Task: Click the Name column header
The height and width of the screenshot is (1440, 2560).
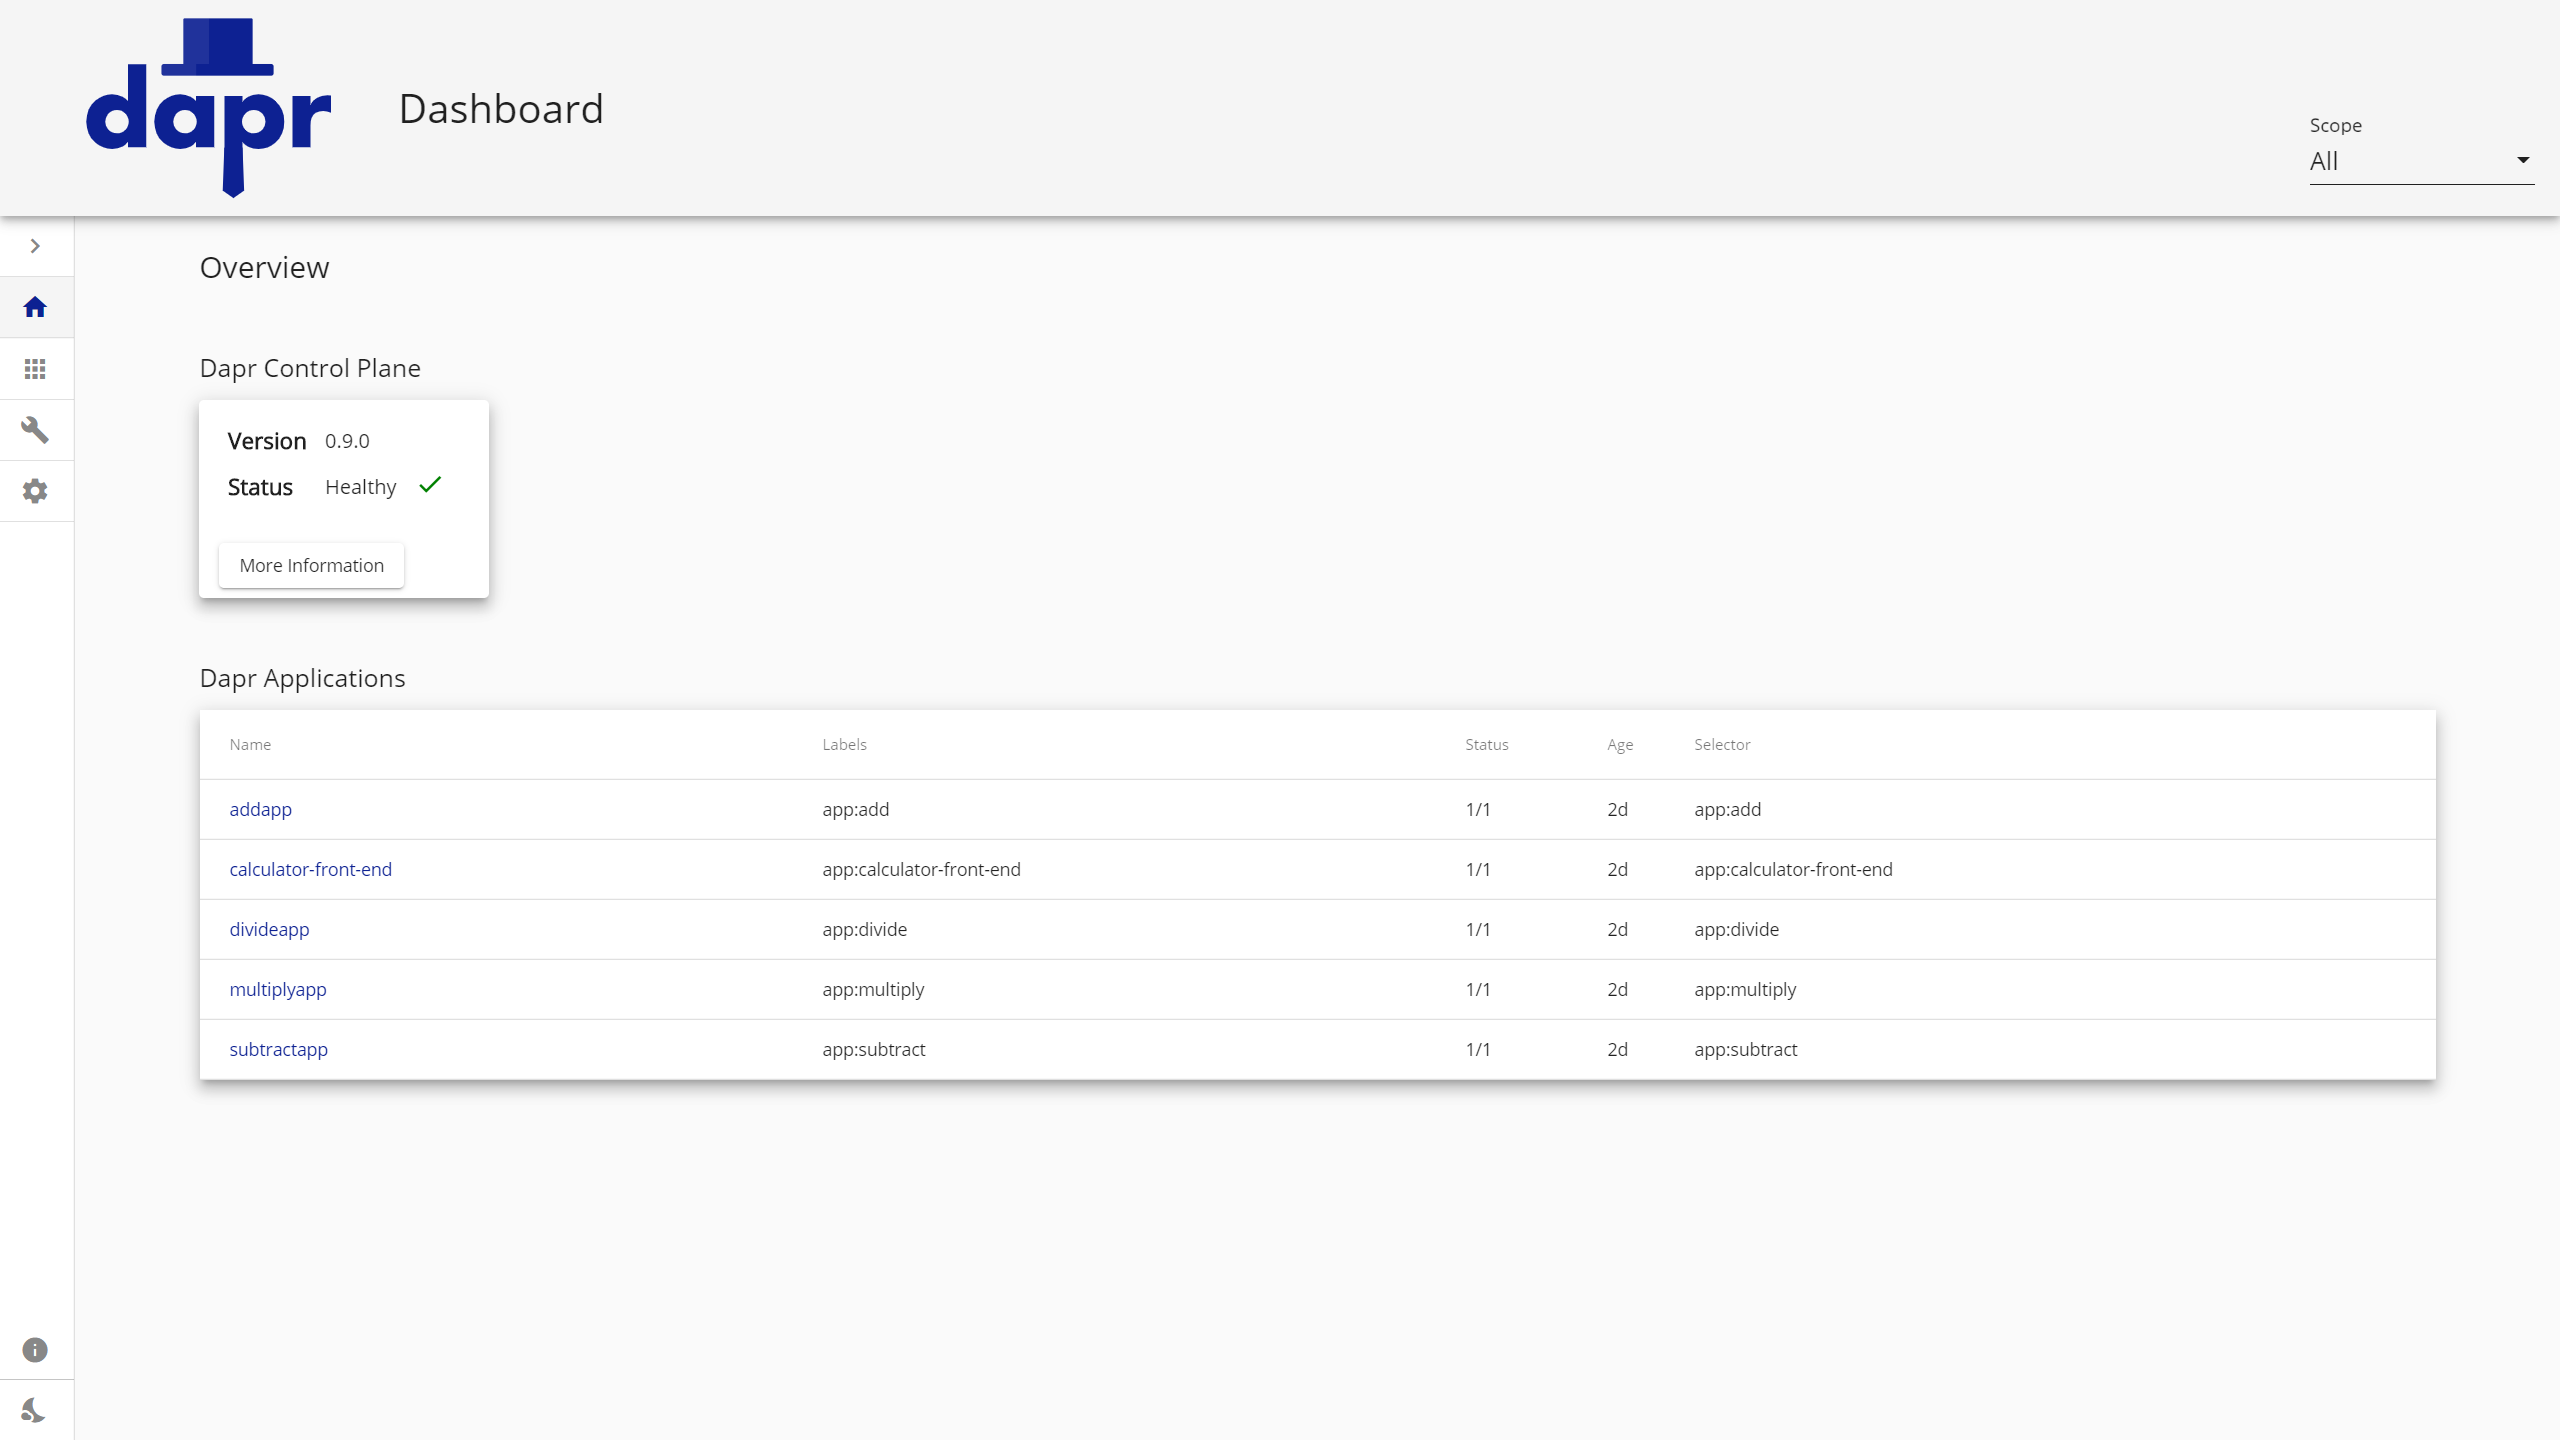Action: coord(250,744)
